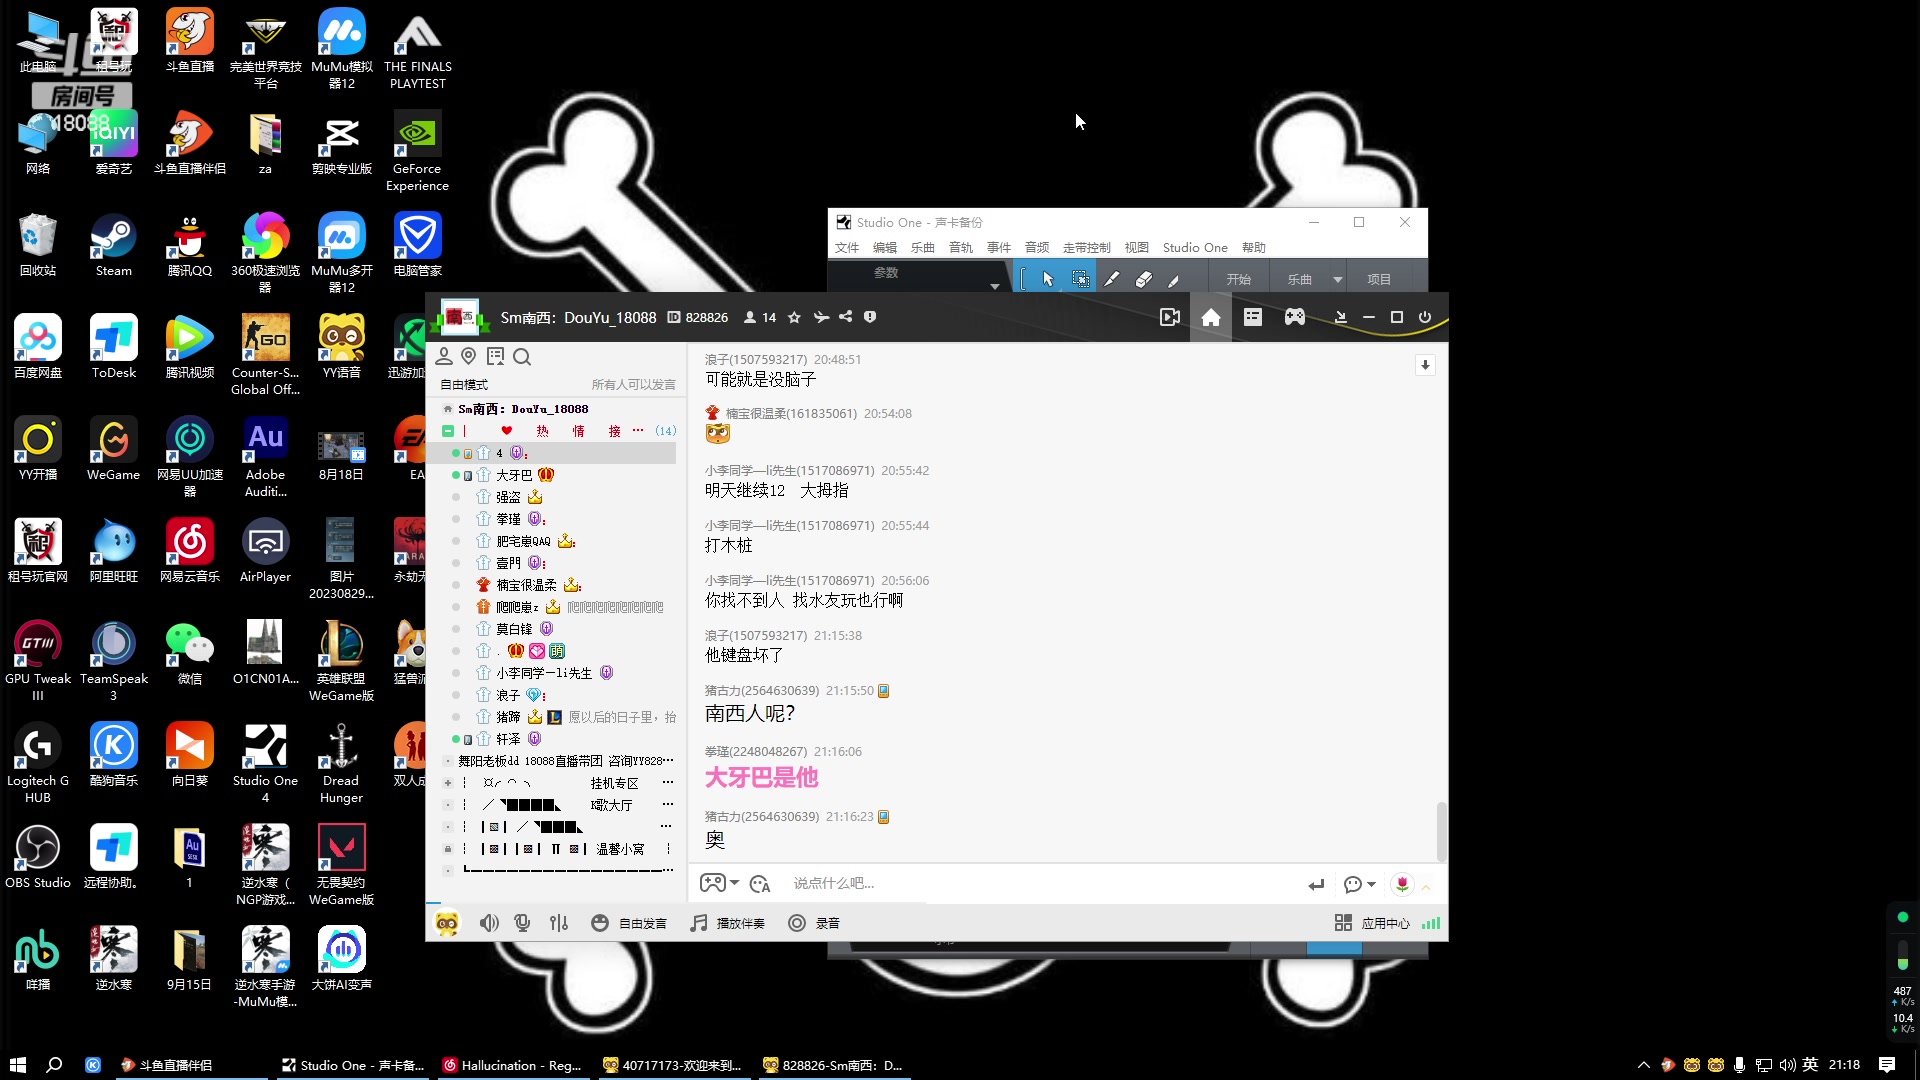The height and width of the screenshot is (1080, 1920).
Task: Click the send enter arrow icon
Action: tap(1316, 884)
